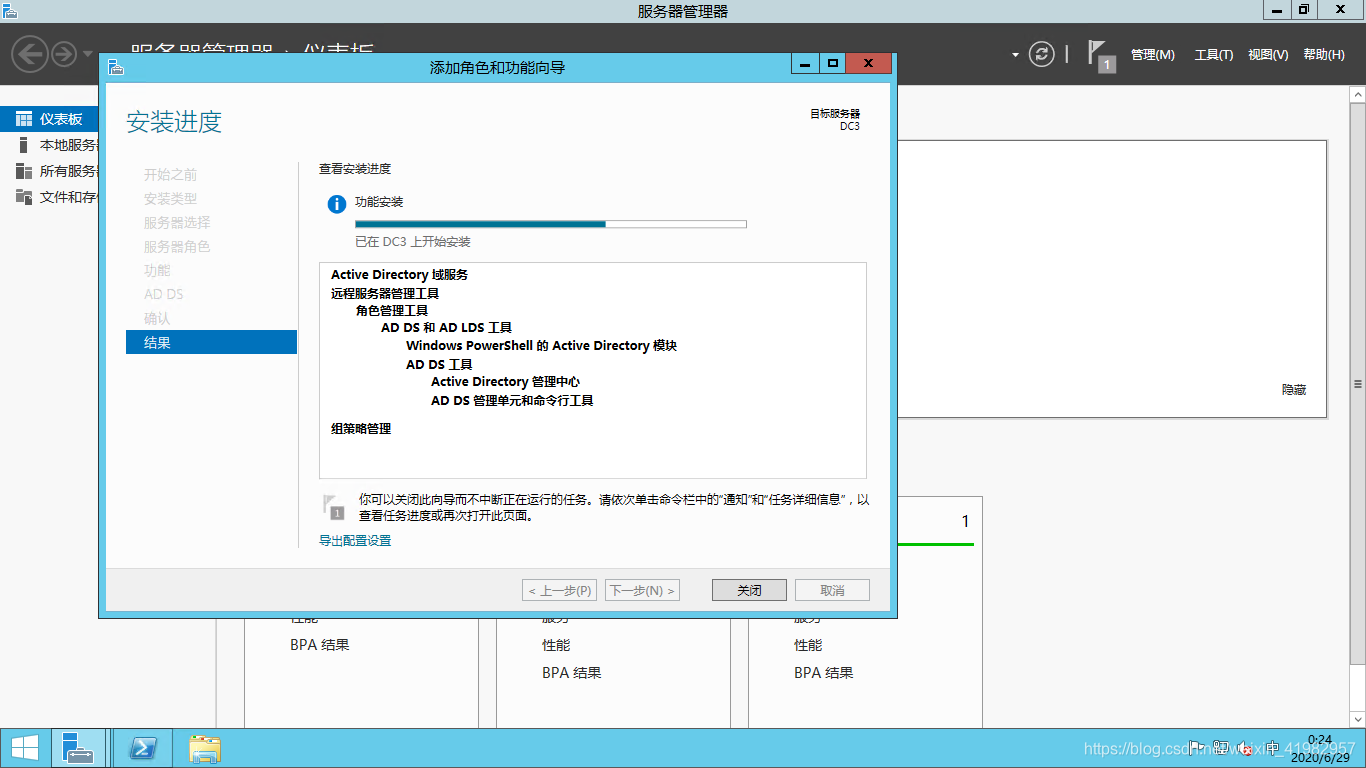The width and height of the screenshot is (1366, 768).
Task: Click the 下一步(N) button
Action: coord(642,590)
